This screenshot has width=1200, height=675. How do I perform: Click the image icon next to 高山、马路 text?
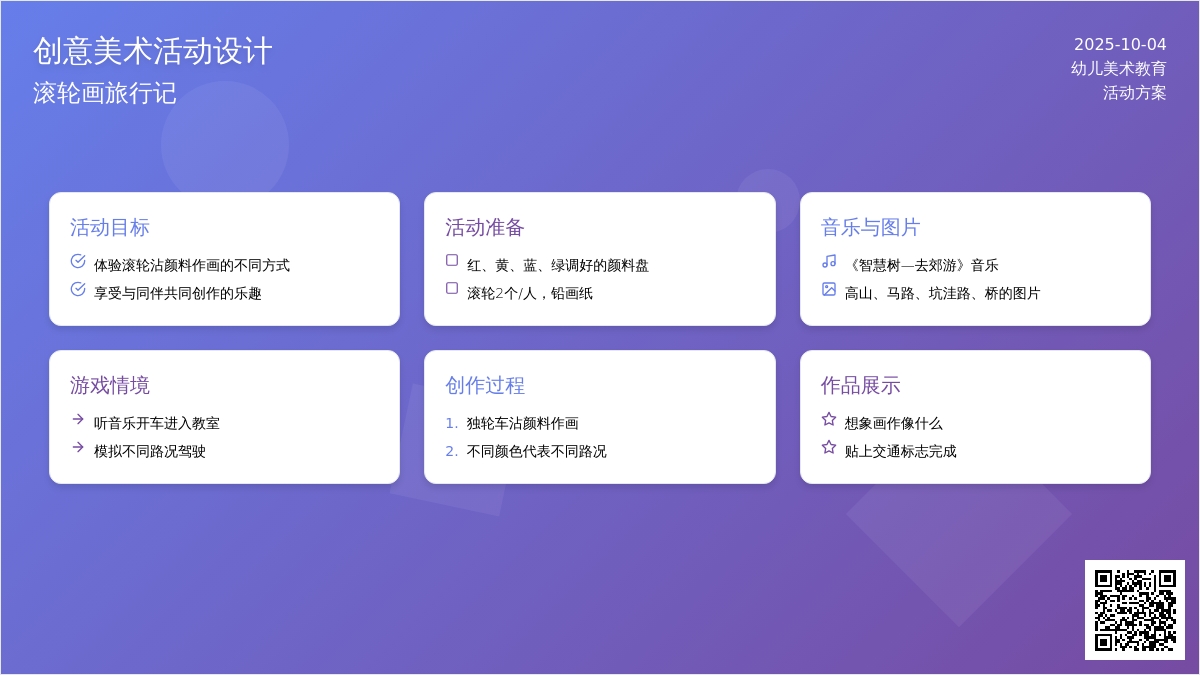(x=829, y=289)
